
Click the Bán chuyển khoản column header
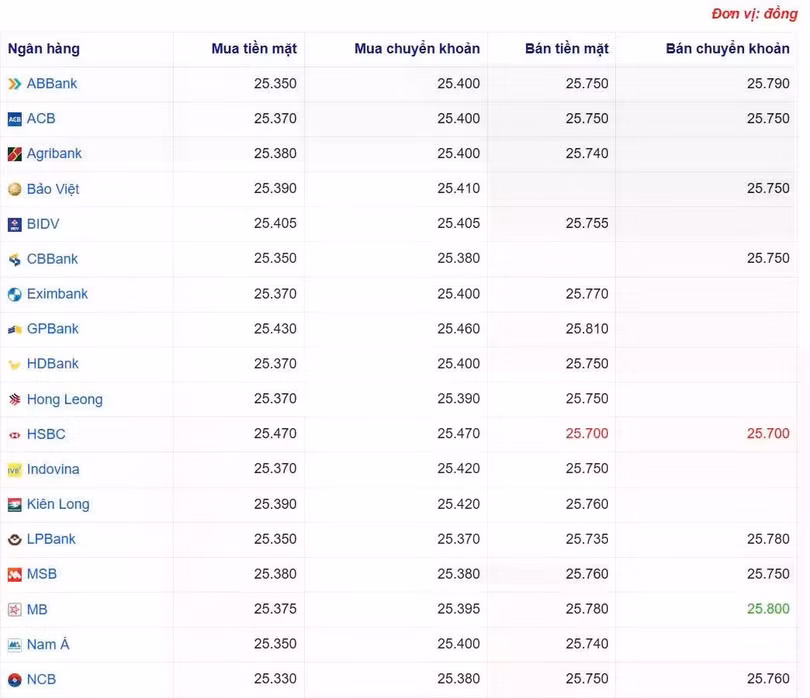click(727, 49)
